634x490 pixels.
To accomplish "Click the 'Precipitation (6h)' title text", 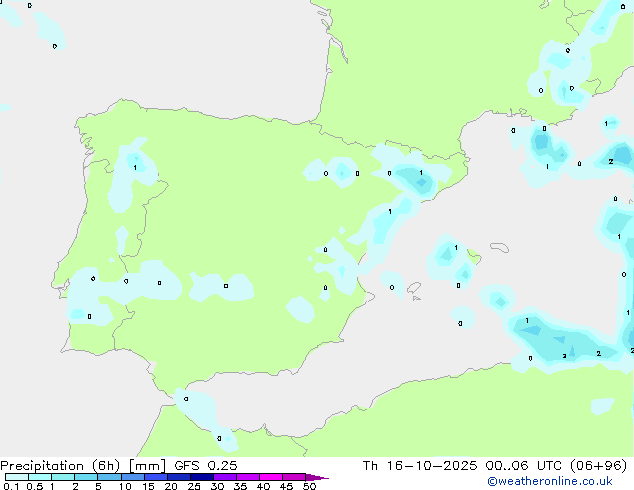I will [60, 466].
